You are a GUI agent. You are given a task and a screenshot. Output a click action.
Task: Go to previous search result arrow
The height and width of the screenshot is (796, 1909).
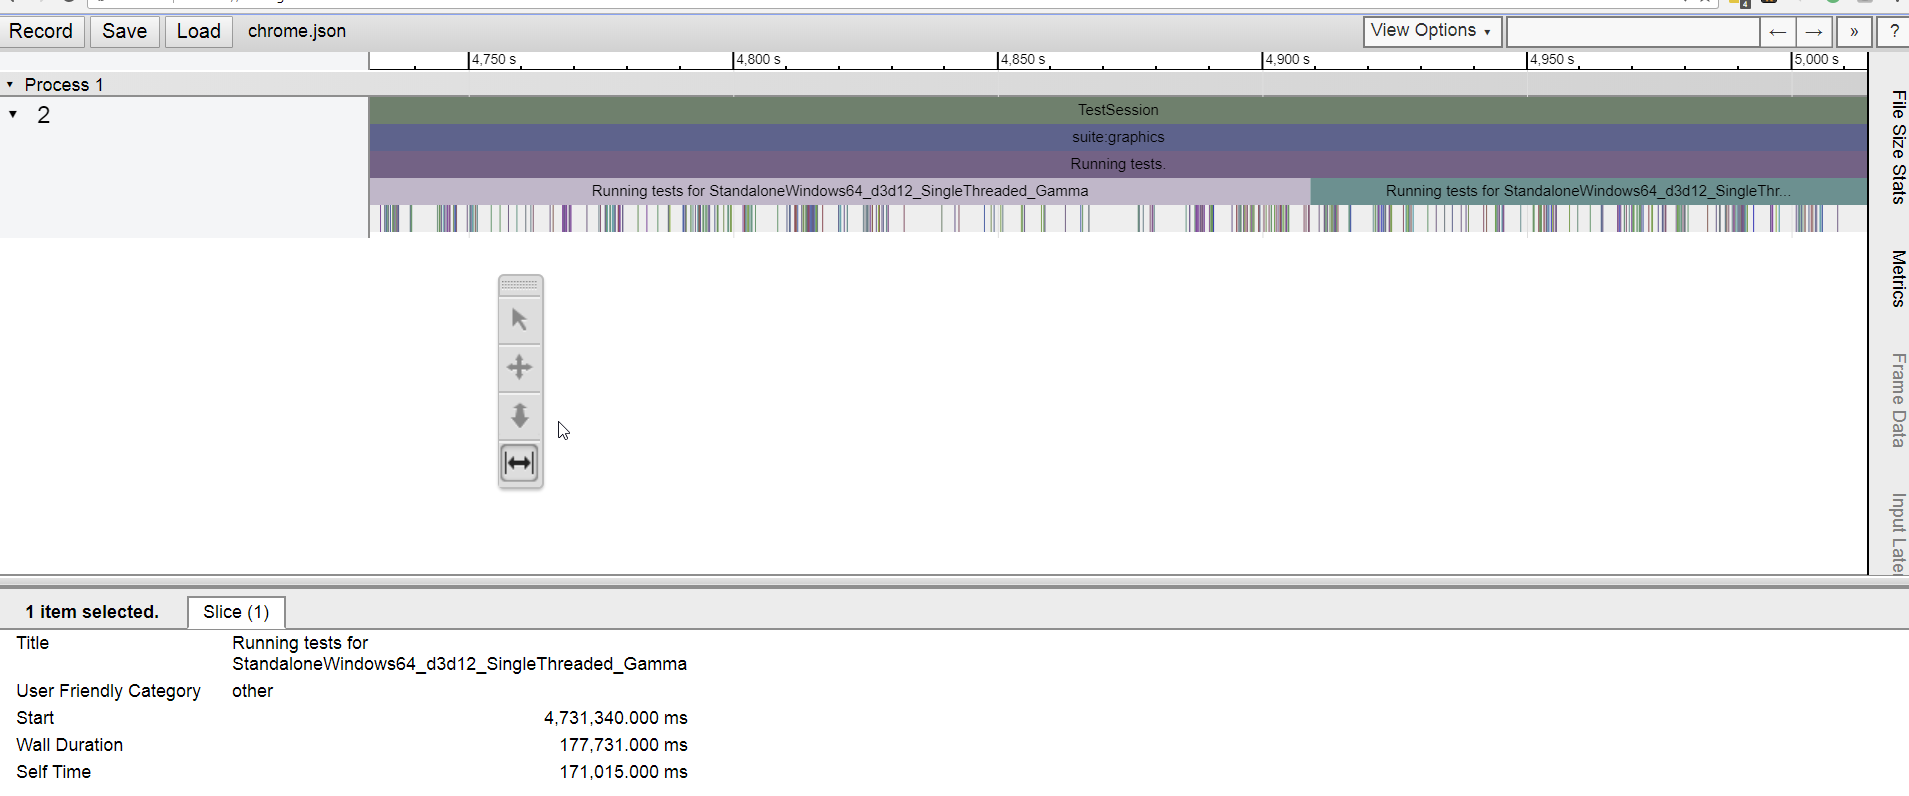click(x=1777, y=32)
